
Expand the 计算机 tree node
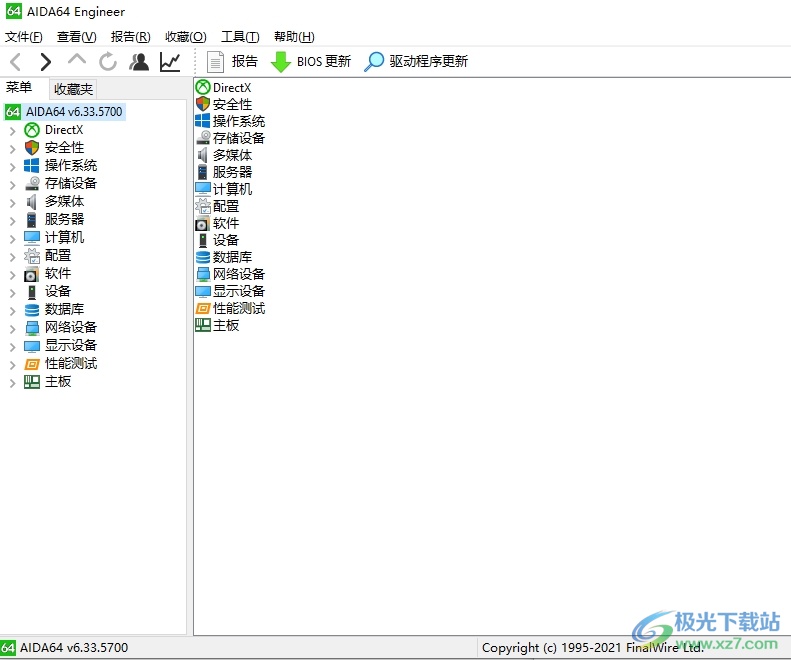[x=13, y=239]
